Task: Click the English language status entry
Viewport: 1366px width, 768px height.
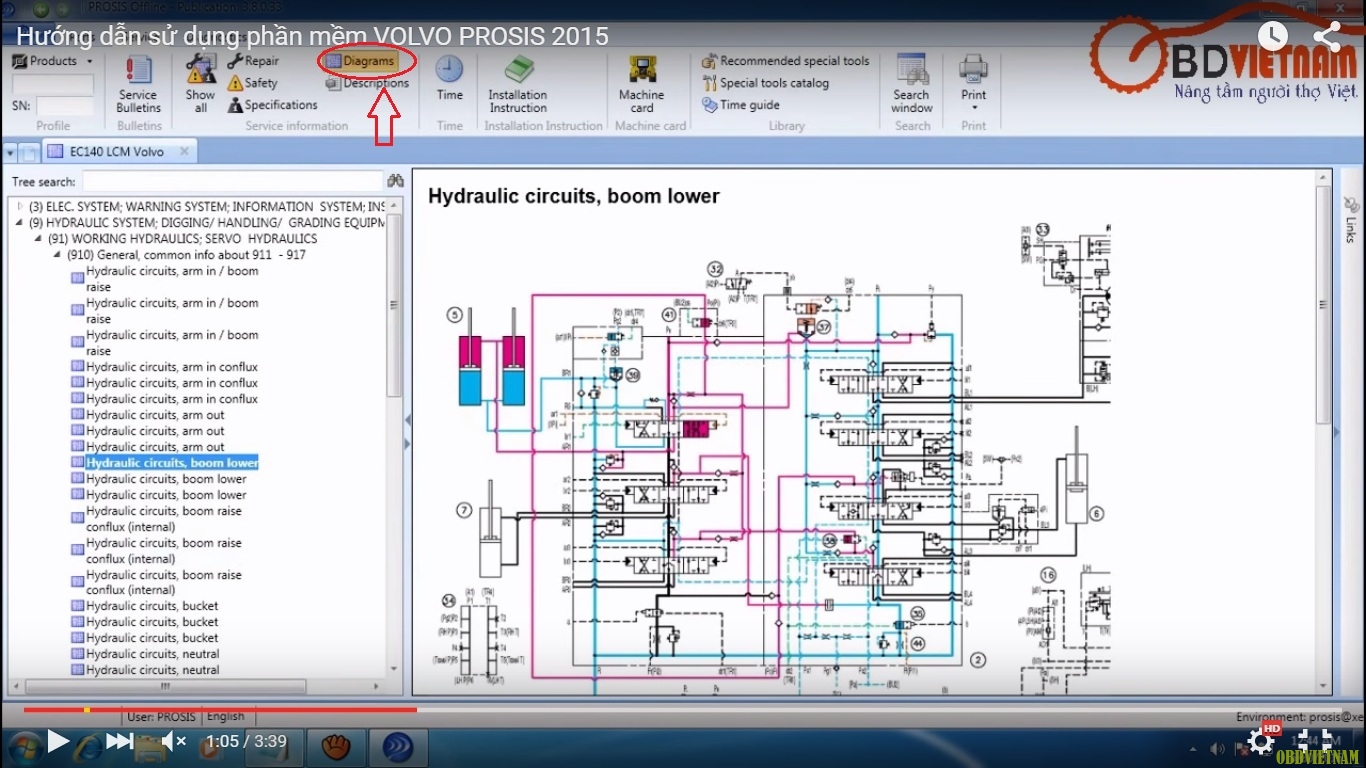Action: (x=225, y=716)
